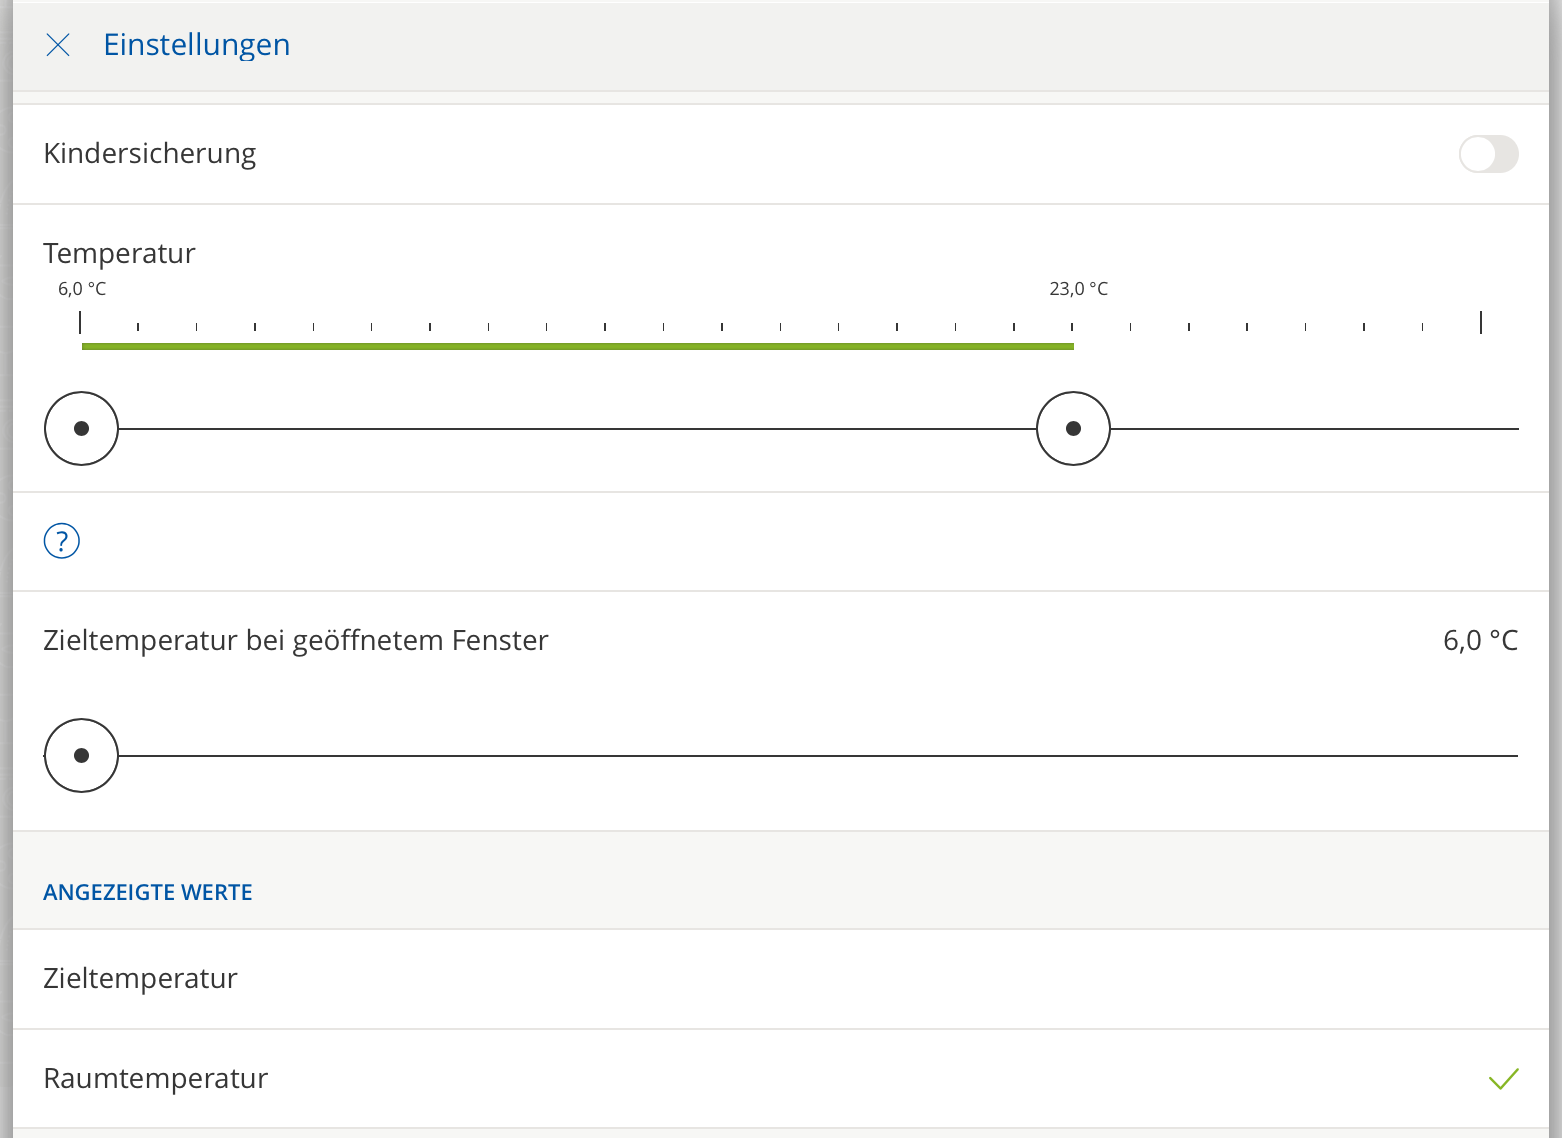Select Zieltemperatur as displayed value
This screenshot has width=1562, height=1138.
780,979
